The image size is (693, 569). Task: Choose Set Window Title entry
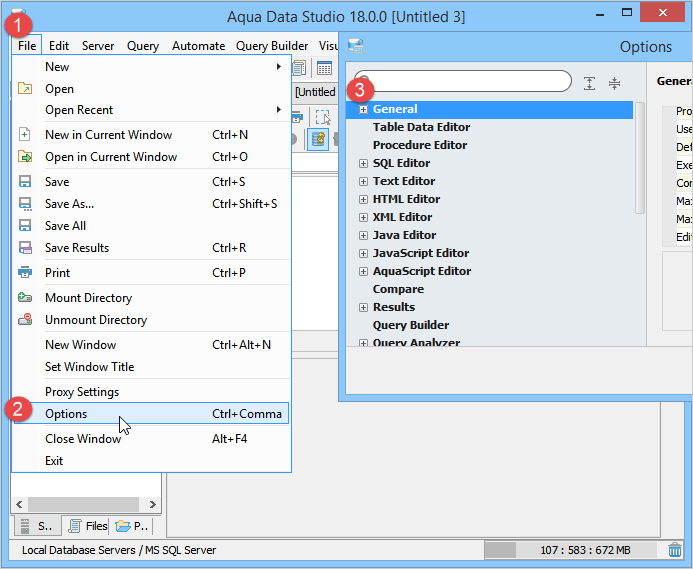(x=151, y=367)
